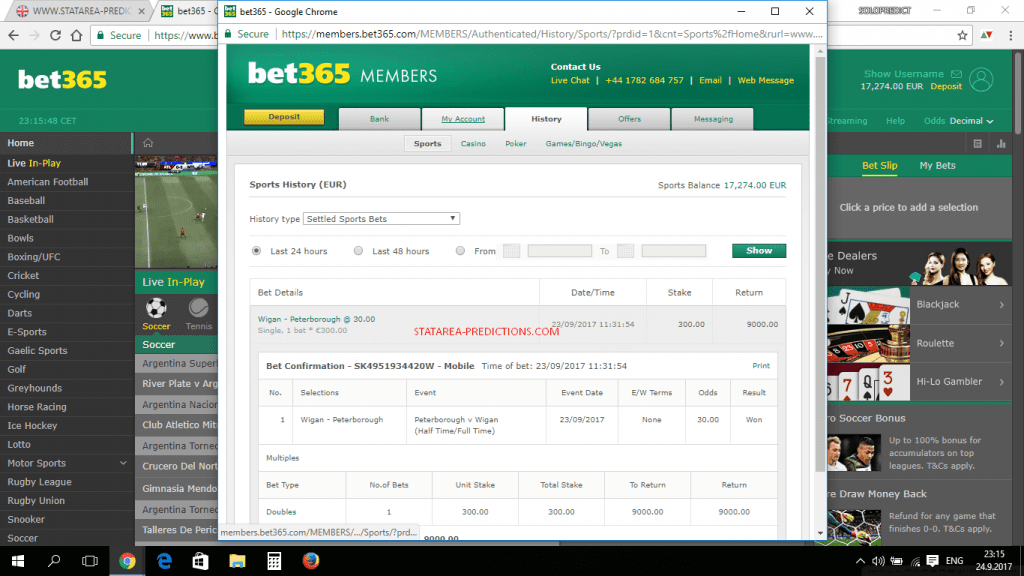Open Microsoft Edge from taskbar

click(164, 561)
